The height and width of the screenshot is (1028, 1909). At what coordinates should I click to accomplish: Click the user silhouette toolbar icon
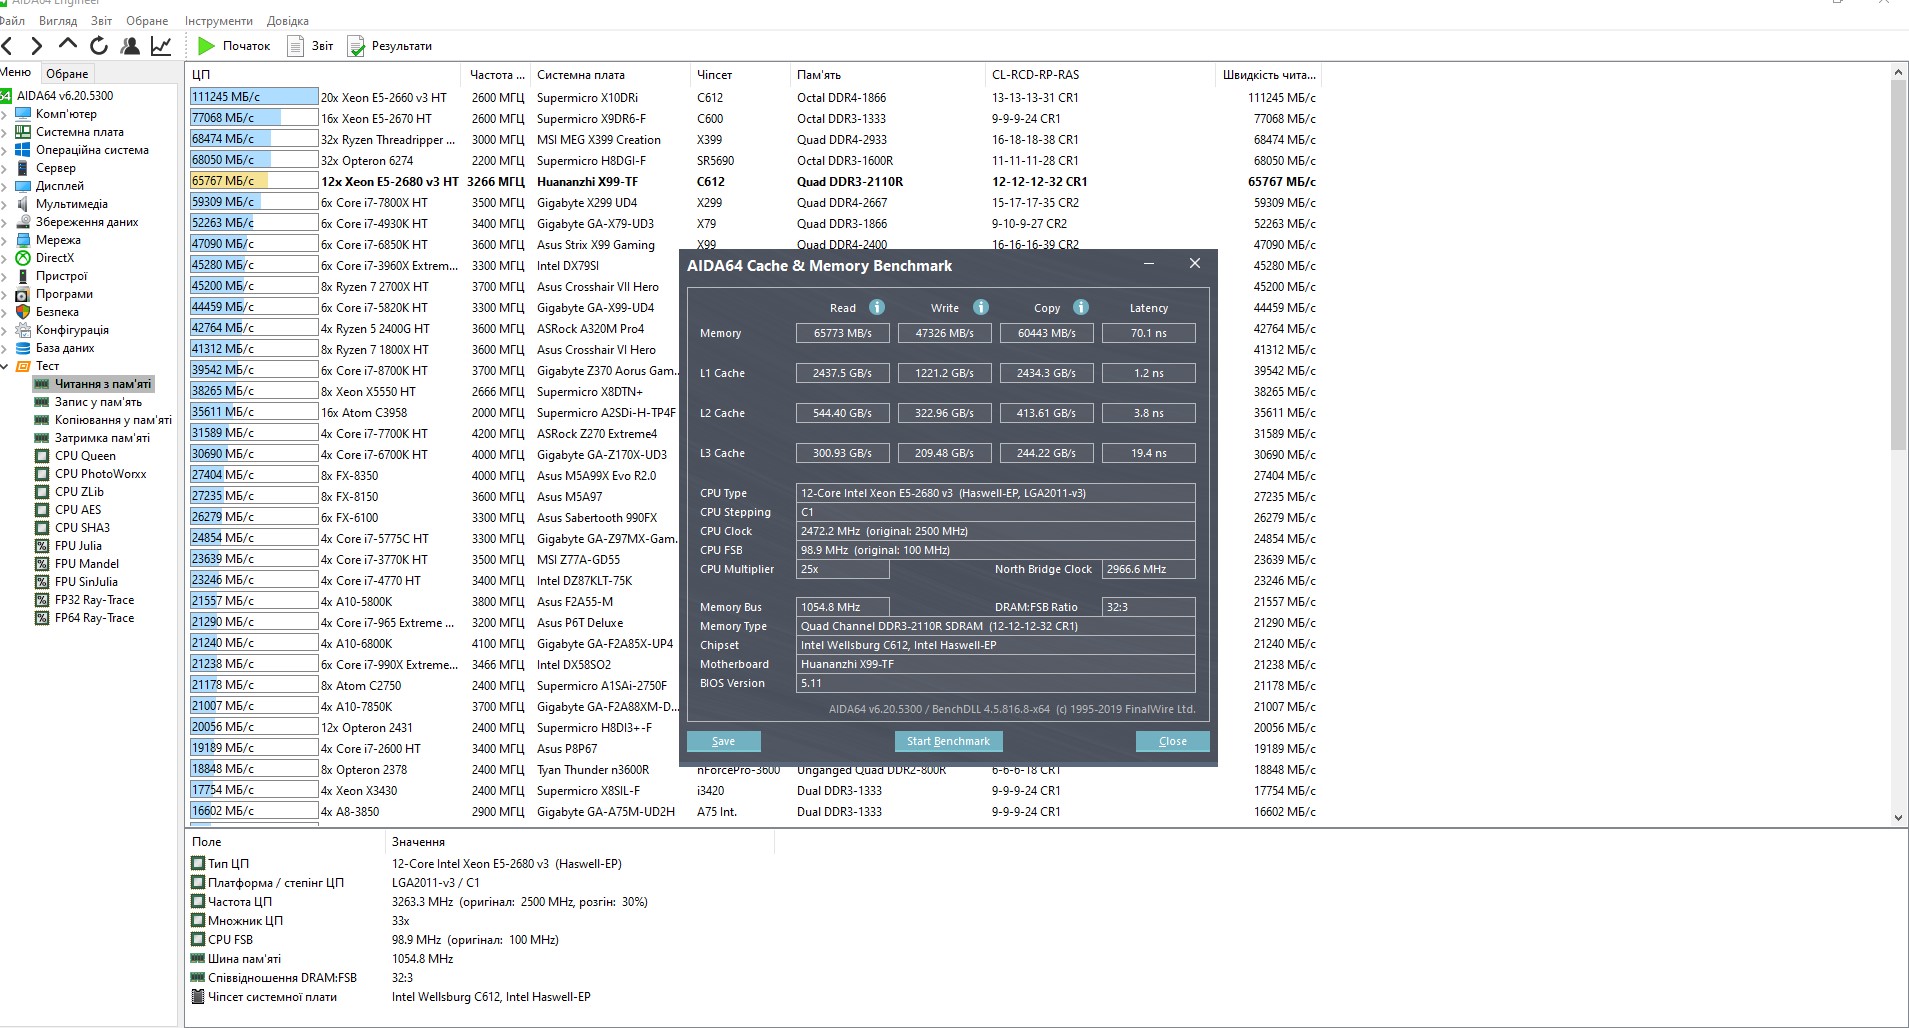point(130,45)
